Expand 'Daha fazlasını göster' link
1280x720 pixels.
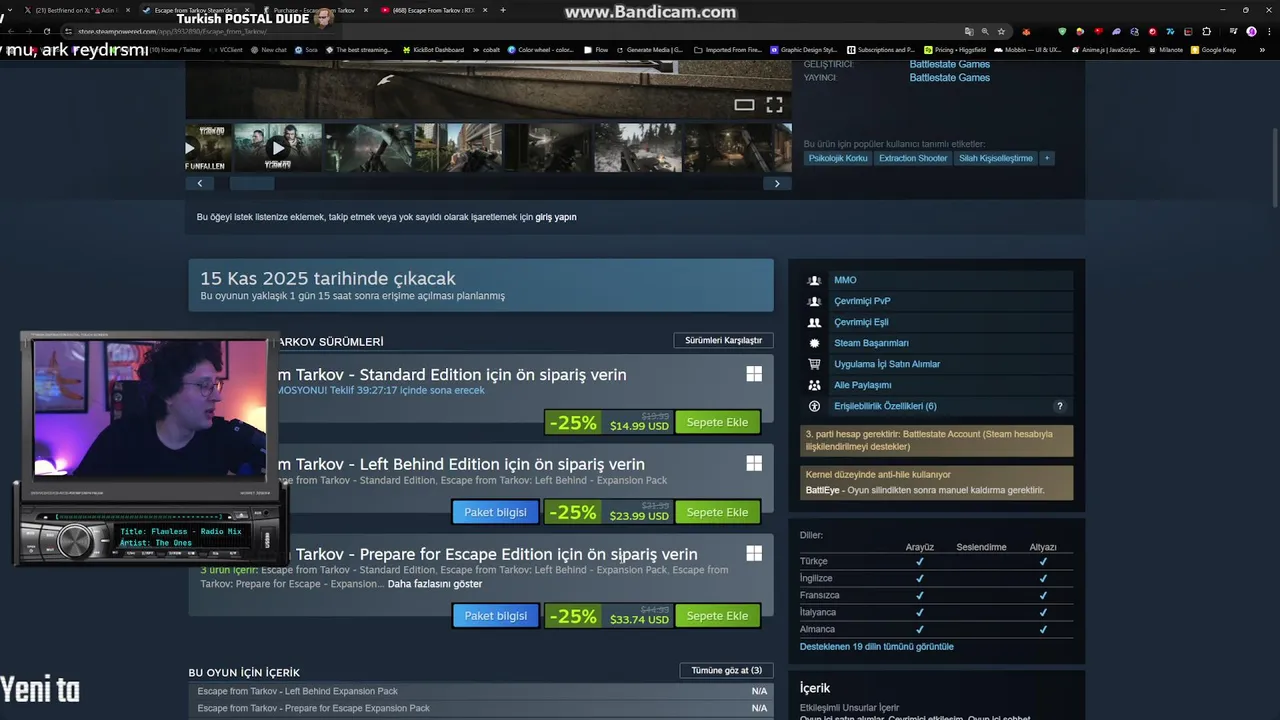coord(434,584)
